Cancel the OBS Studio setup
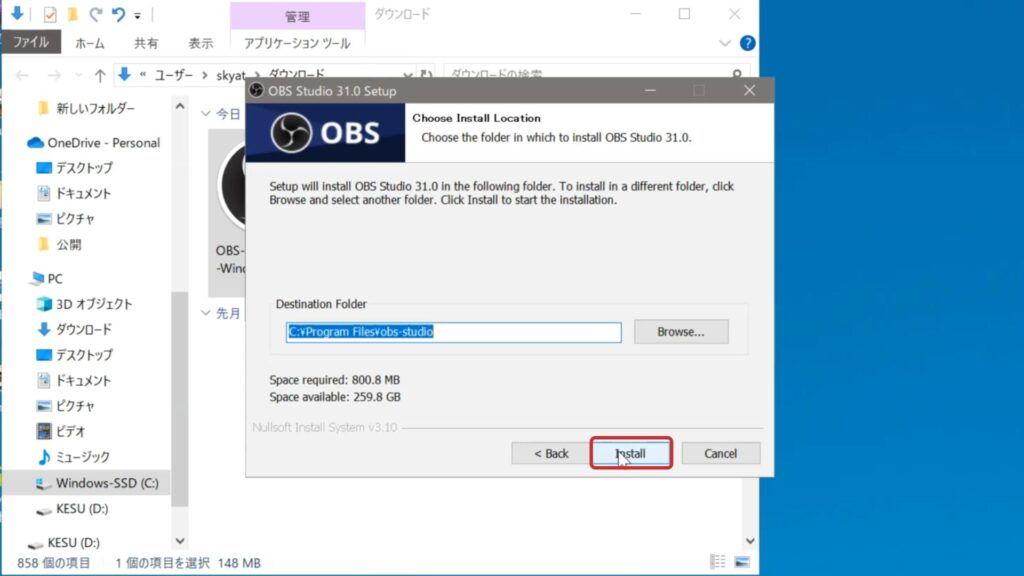Image resolution: width=1024 pixels, height=576 pixels. [x=720, y=453]
